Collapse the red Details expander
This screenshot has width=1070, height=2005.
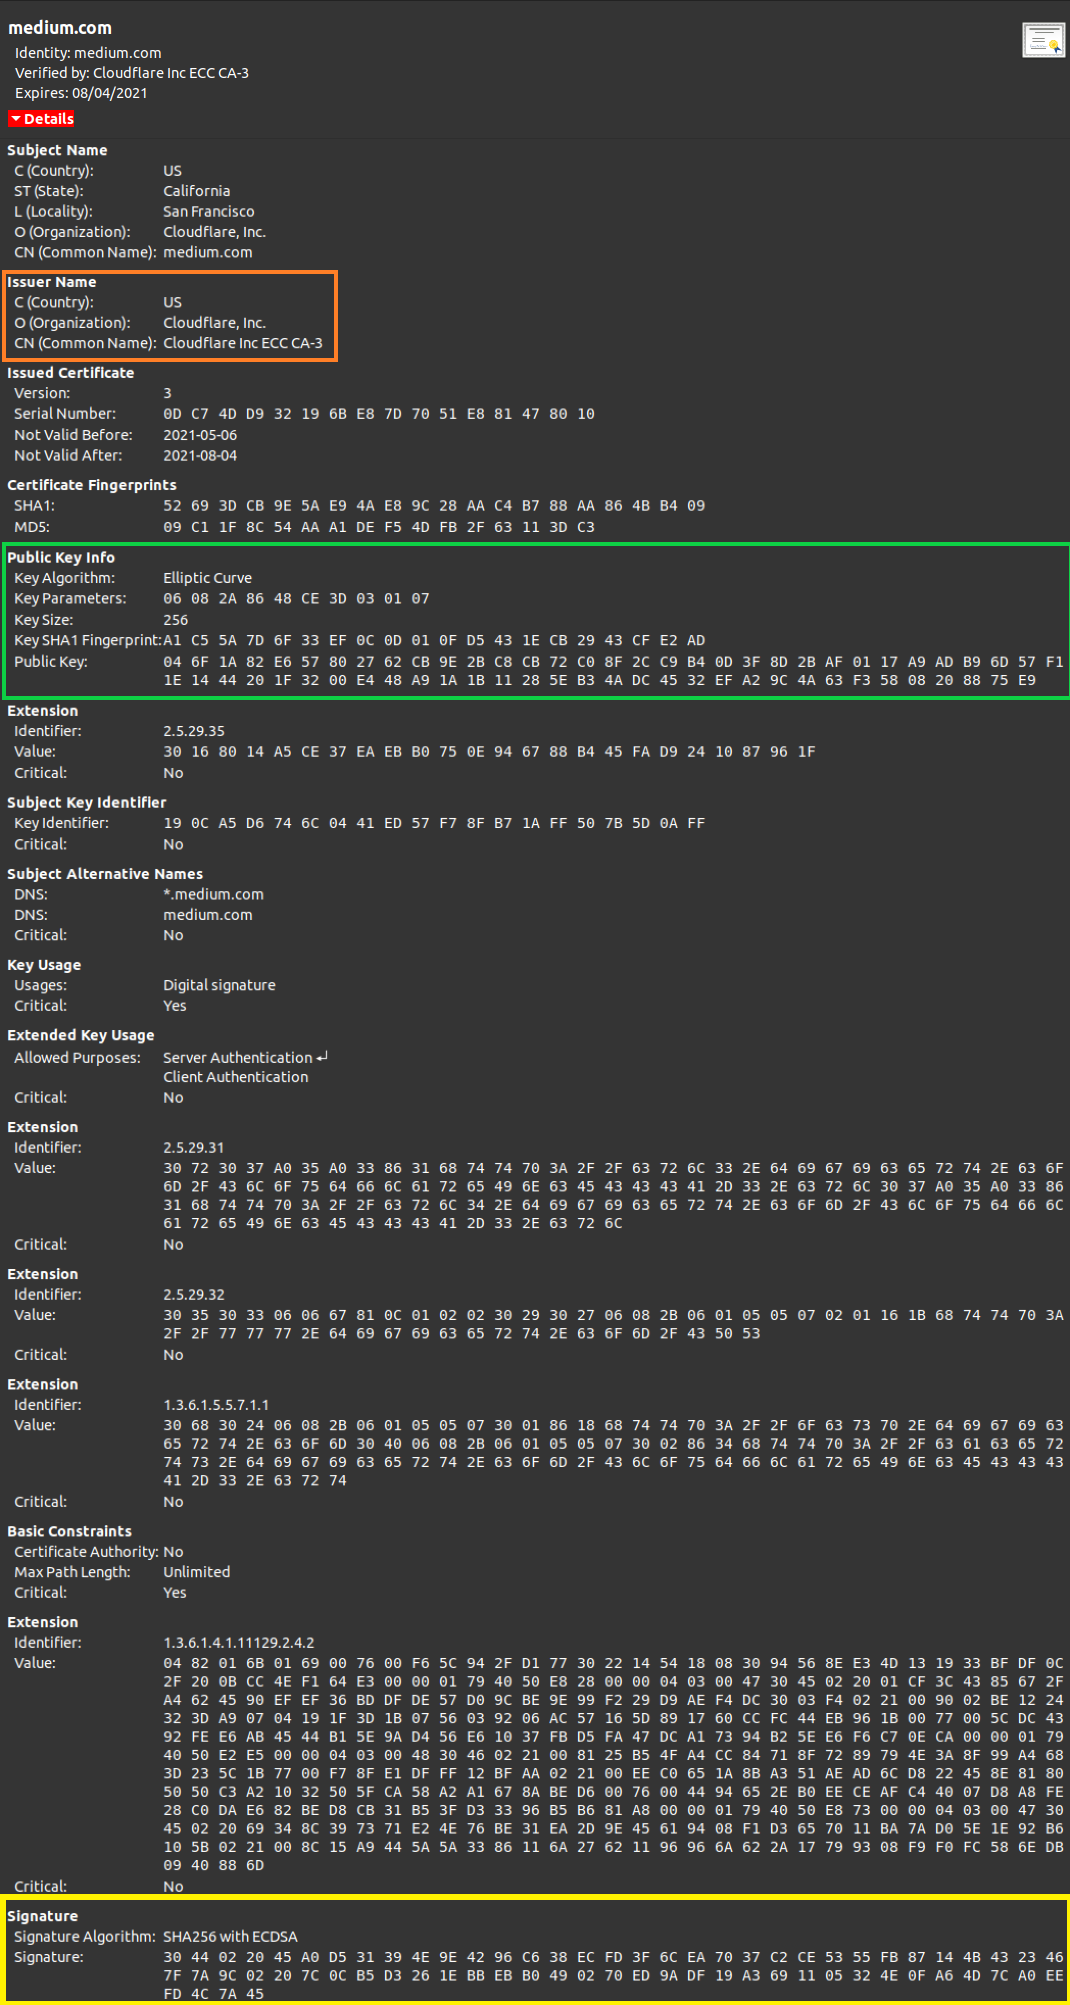tap(42, 119)
